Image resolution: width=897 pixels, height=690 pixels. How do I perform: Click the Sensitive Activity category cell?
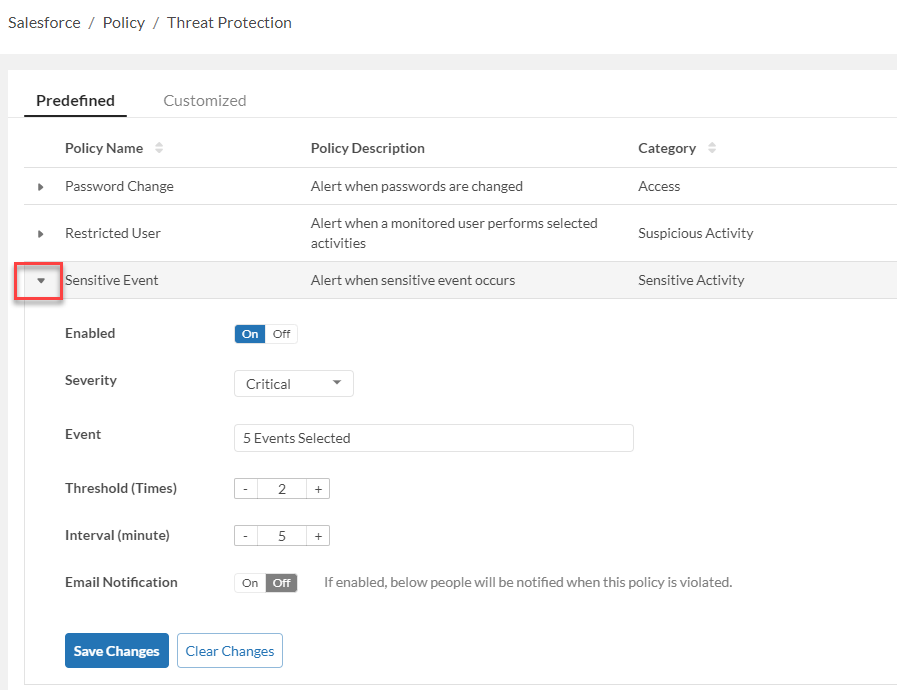(691, 280)
